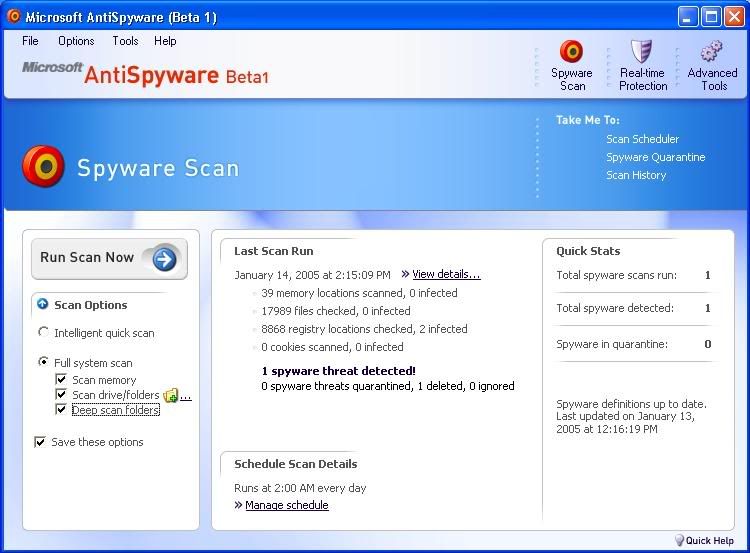Viewport: 750px width, 553px height.
Task: Click '0 spyware threats quarantined, 1 deleted' line
Action: 387,386
